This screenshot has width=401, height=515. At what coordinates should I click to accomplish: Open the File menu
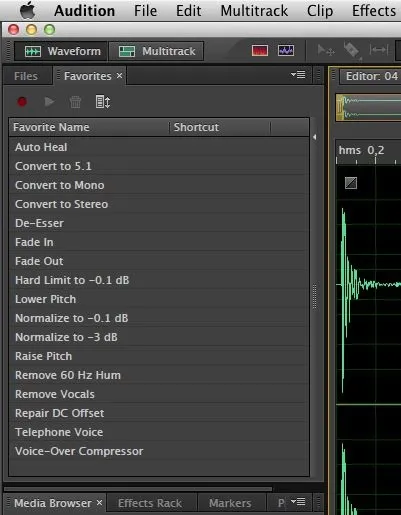tap(145, 11)
